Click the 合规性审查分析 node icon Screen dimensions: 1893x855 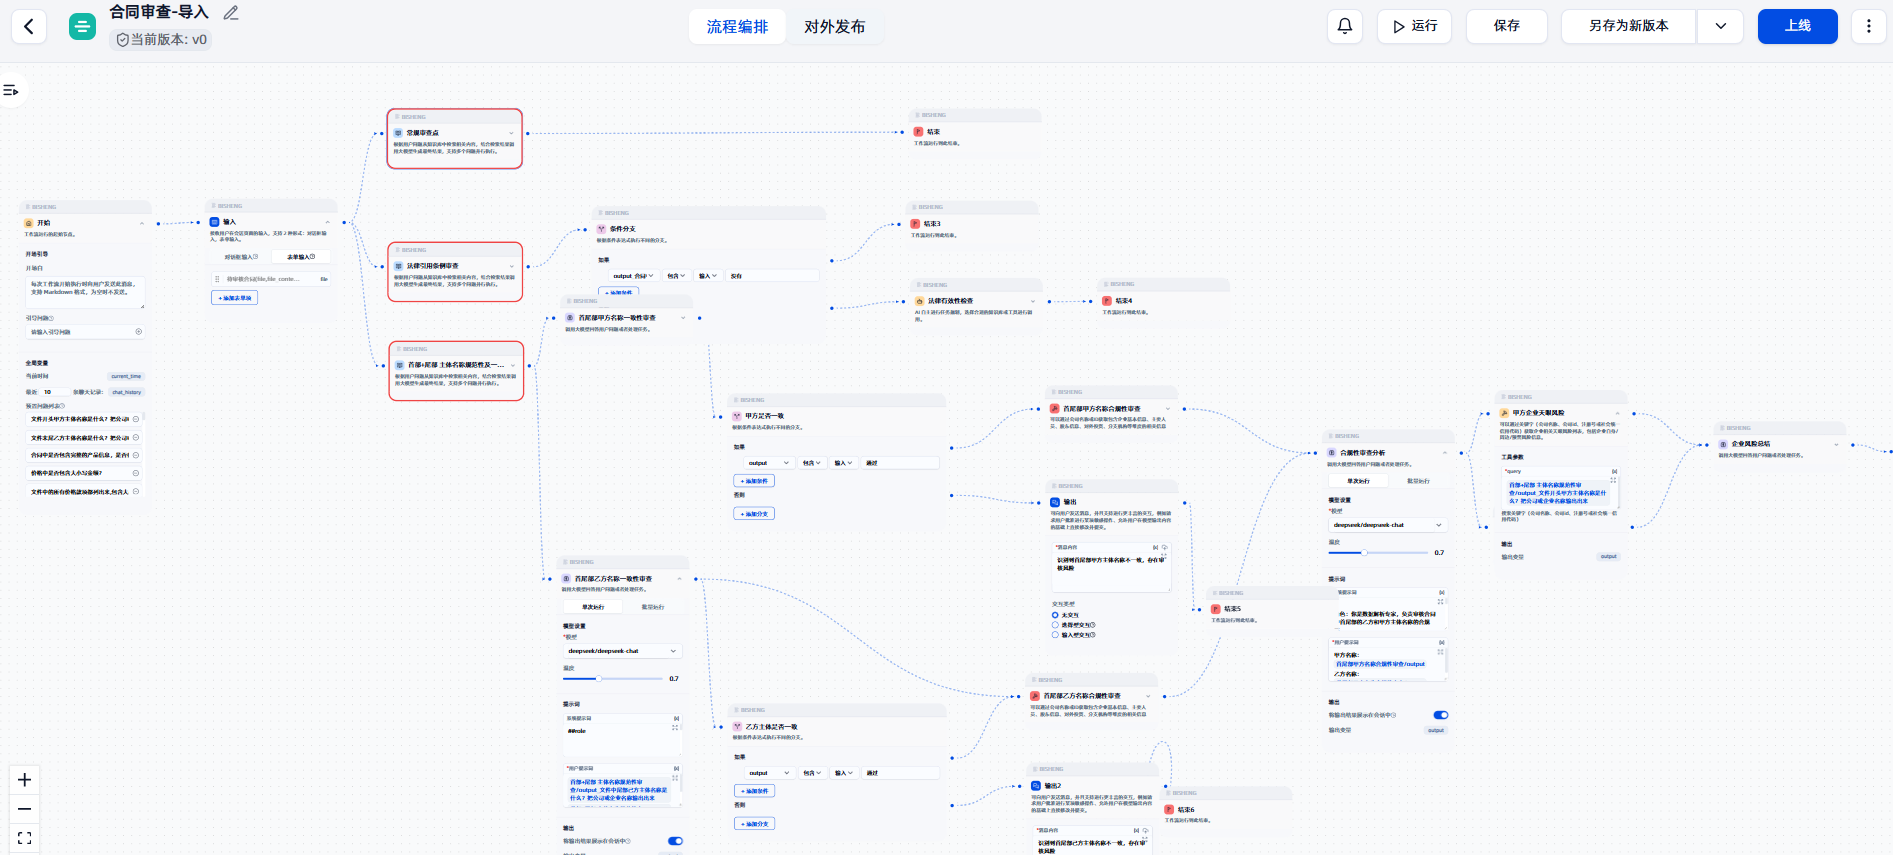pyautogui.click(x=1332, y=453)
